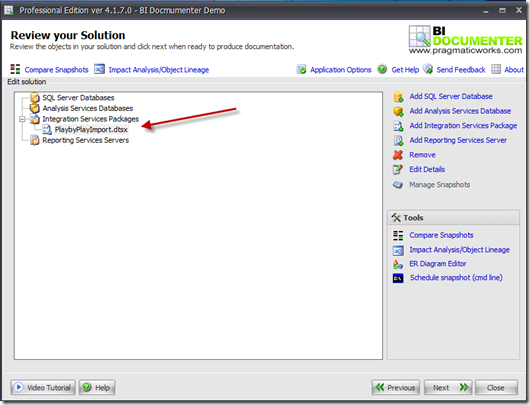Click Add Integration Services Package icon
This screenshot has height=405, width=530.
point(398,126)
